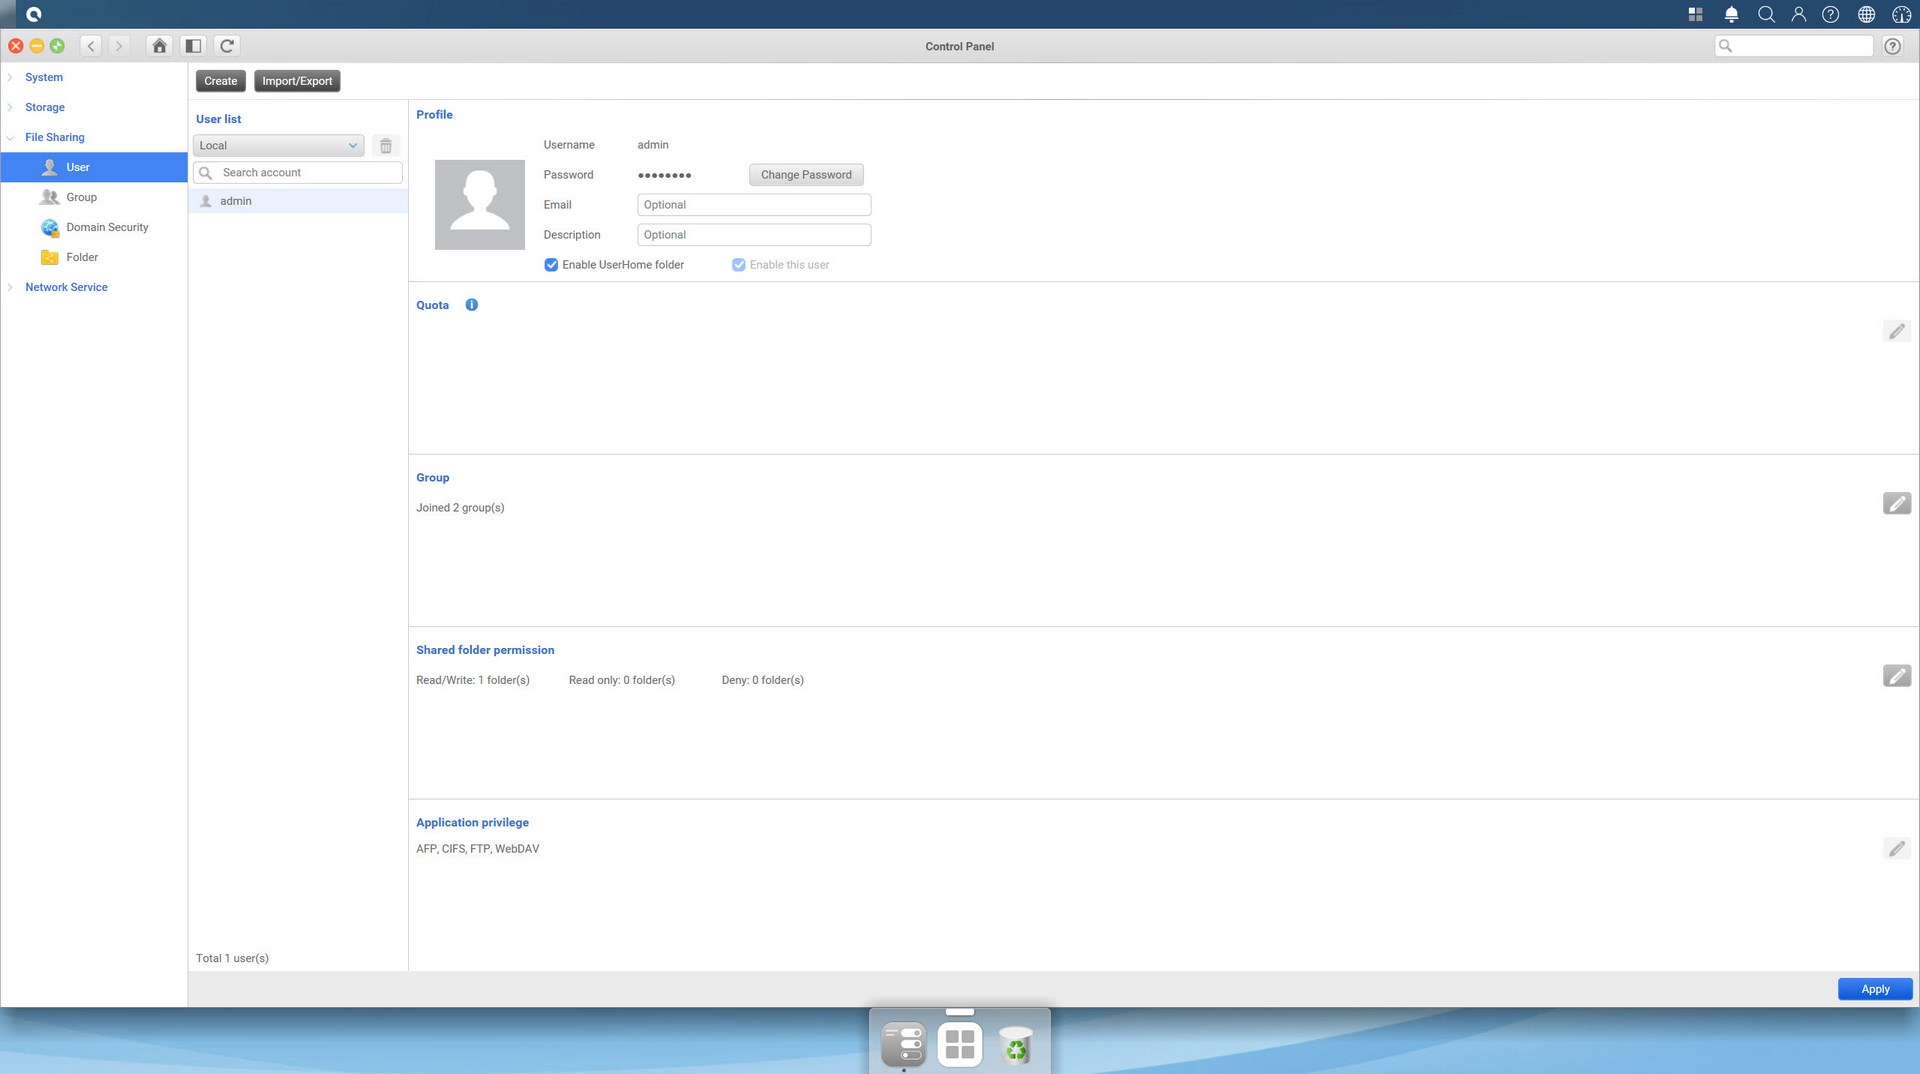Toggle the sidebar panel icon
Viewport: 1920px width, 1074px height.
click(193, 46)
